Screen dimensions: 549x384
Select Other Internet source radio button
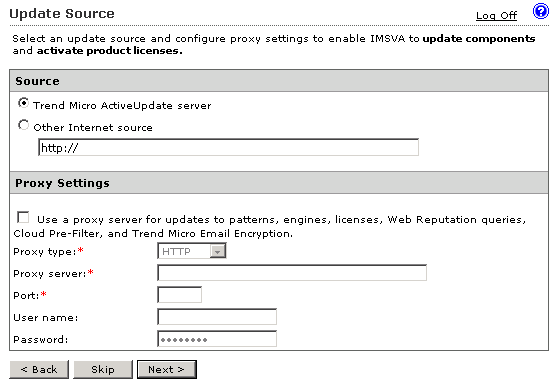(23, 125)
